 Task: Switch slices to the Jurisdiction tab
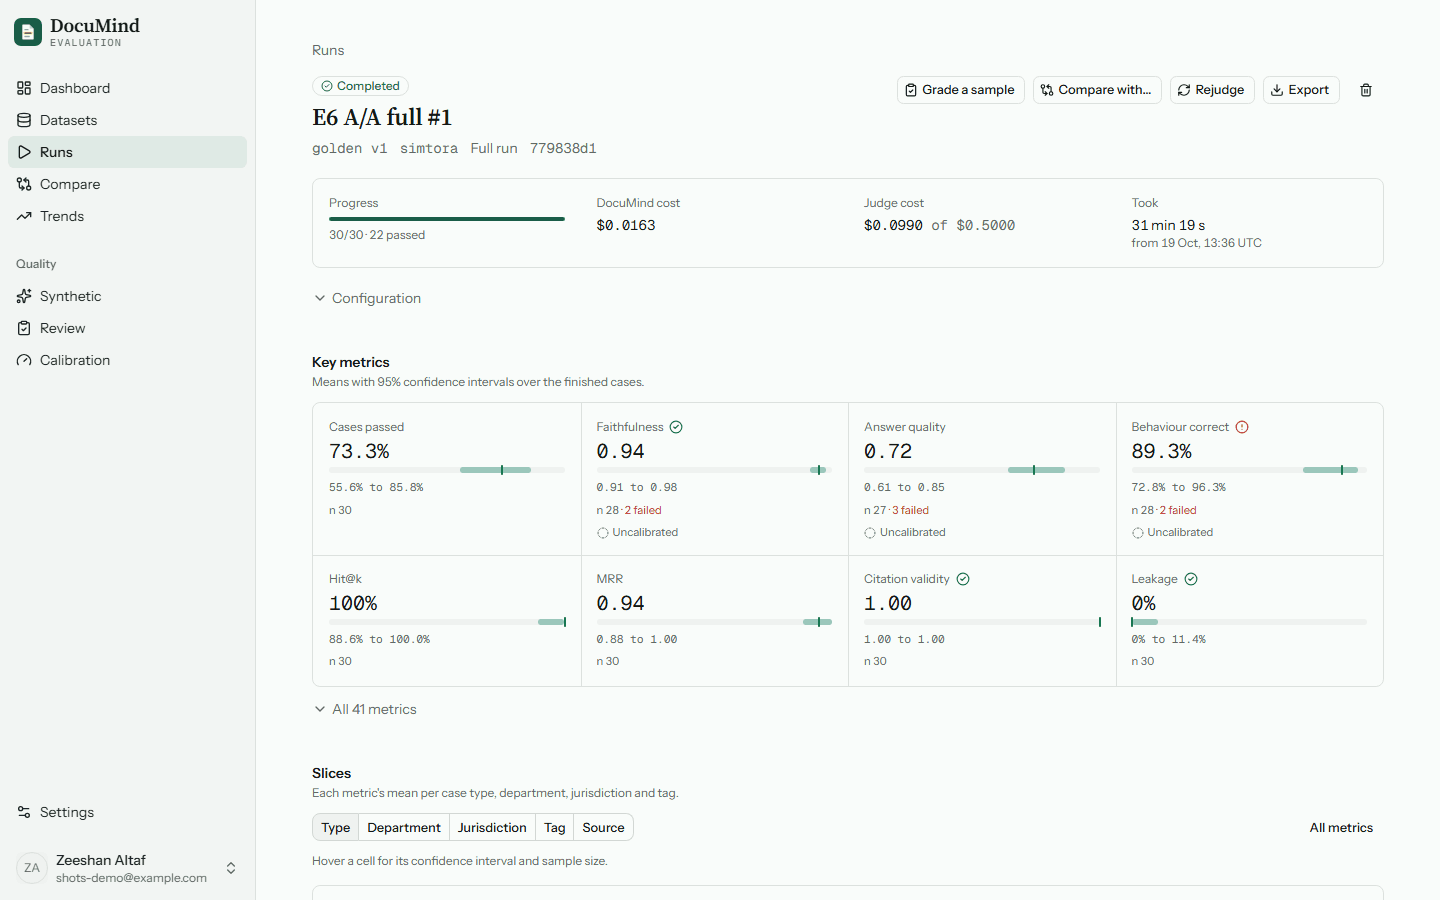[x=492, y=827]
